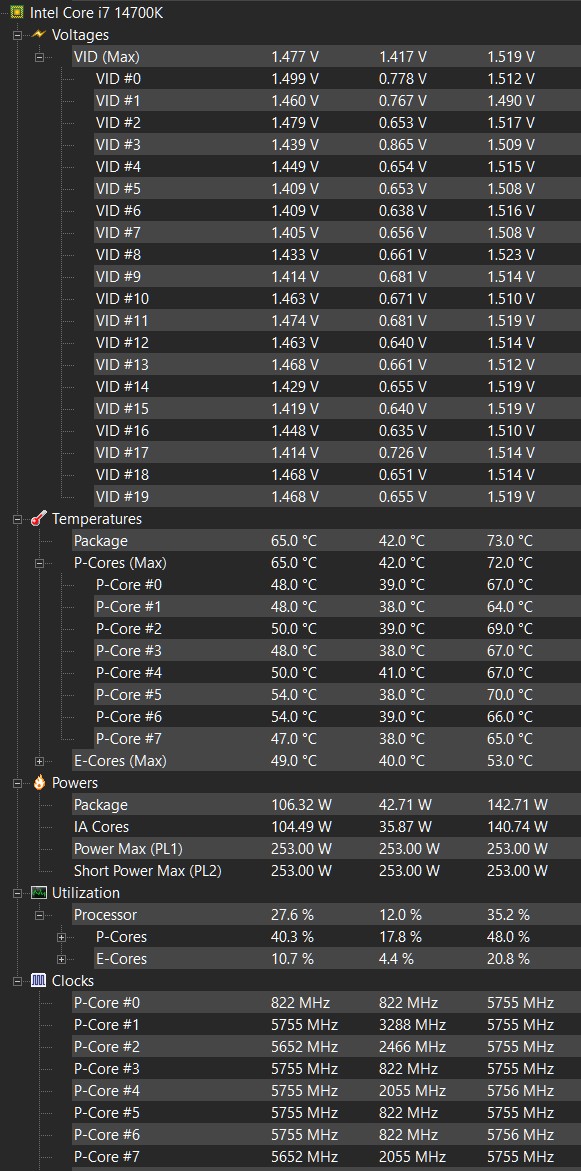Select the VID #19 row
The width and height of the screenshot is (581, 1171).
338,497
